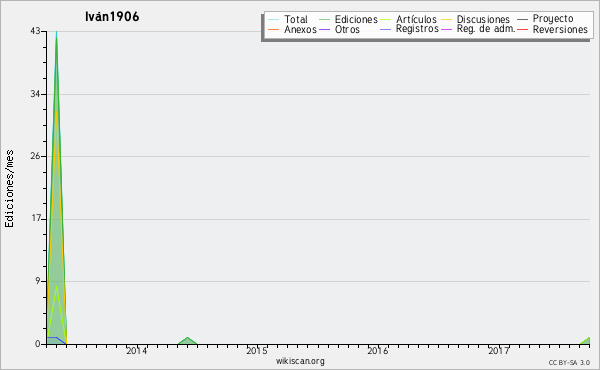Click the 2017 label on the x-axis
The width and height of the screenshot is (600, 370).
[x=499, y=351]
